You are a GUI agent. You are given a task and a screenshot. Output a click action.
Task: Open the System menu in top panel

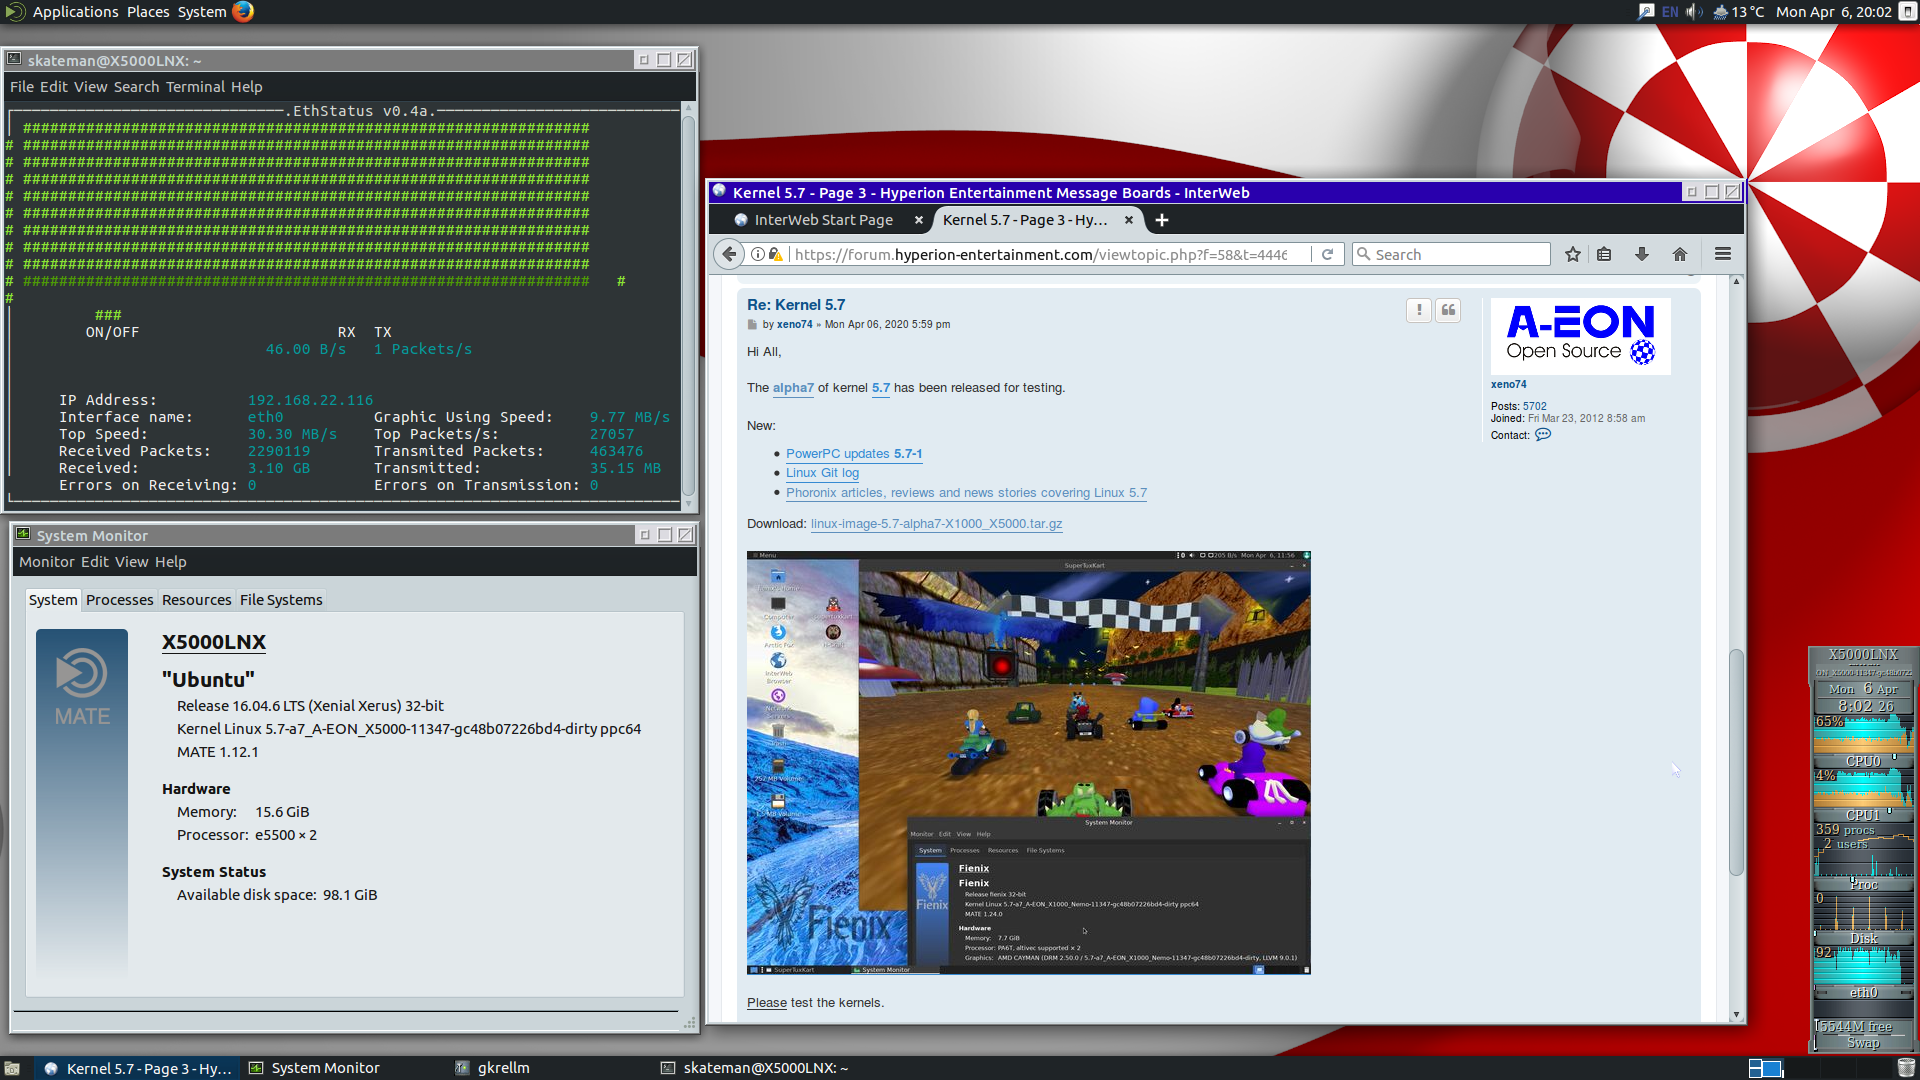tap(202, 12)
